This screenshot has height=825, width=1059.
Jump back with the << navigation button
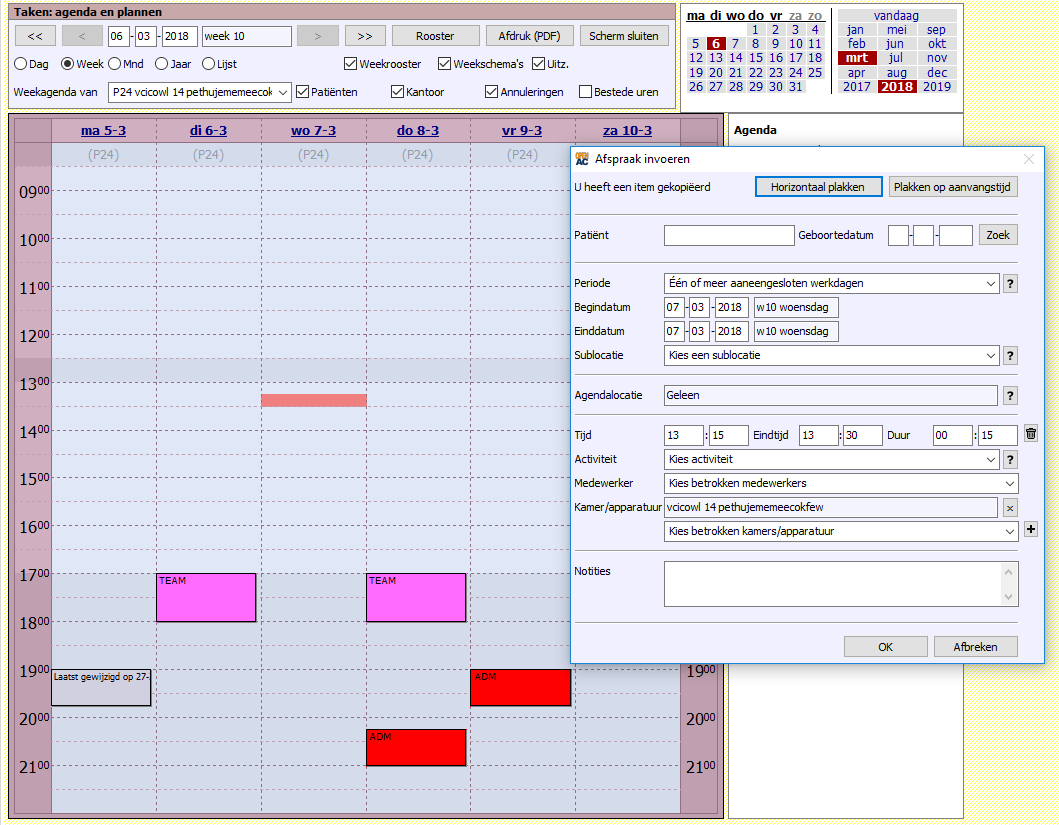[35, 36]
